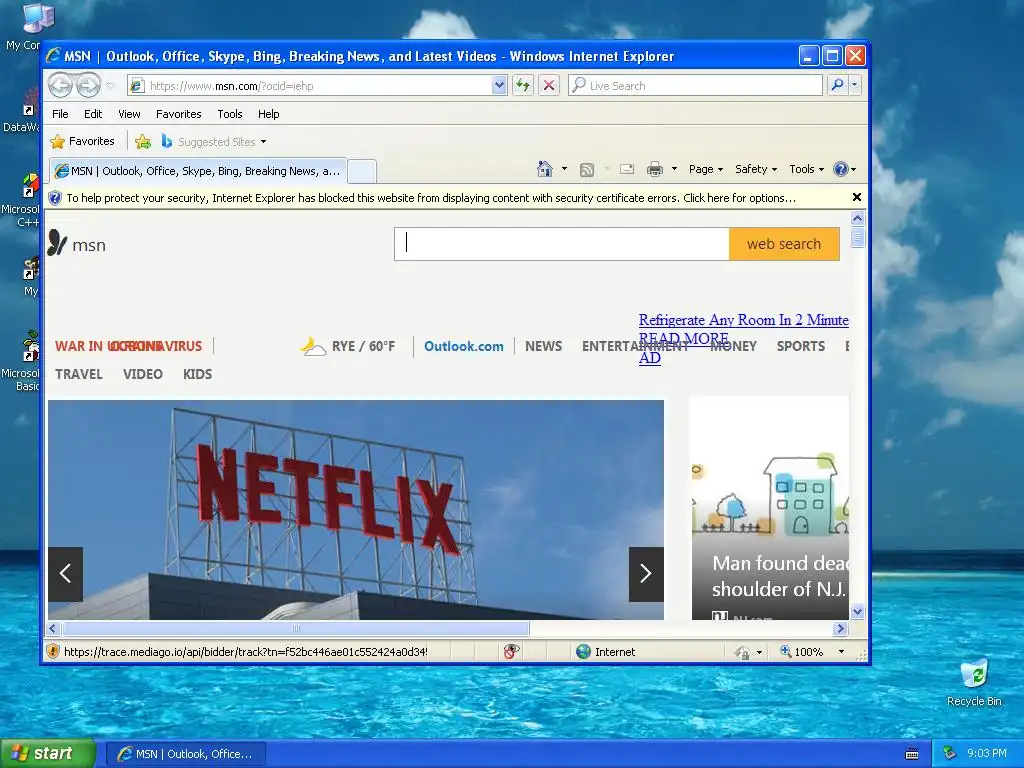Click the KIDS navigation link
1024x768 pixels.
tap(197, 374)
